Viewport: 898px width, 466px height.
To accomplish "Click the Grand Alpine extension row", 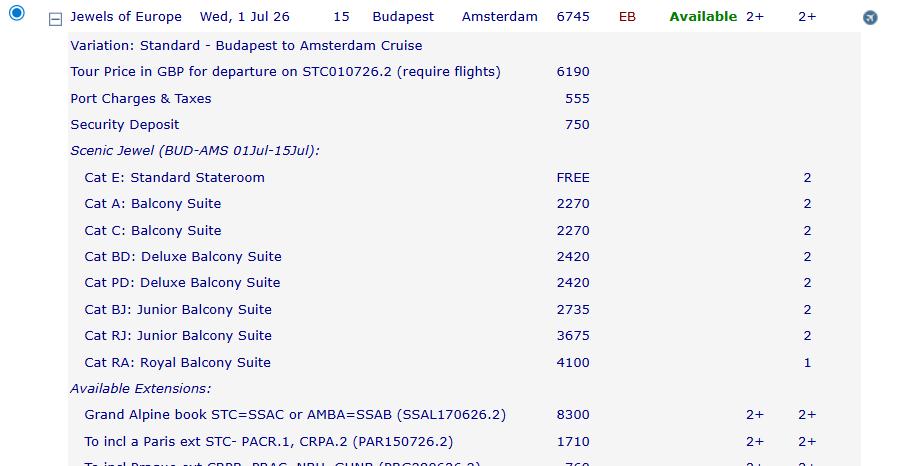I will click(x=295, y=414).
